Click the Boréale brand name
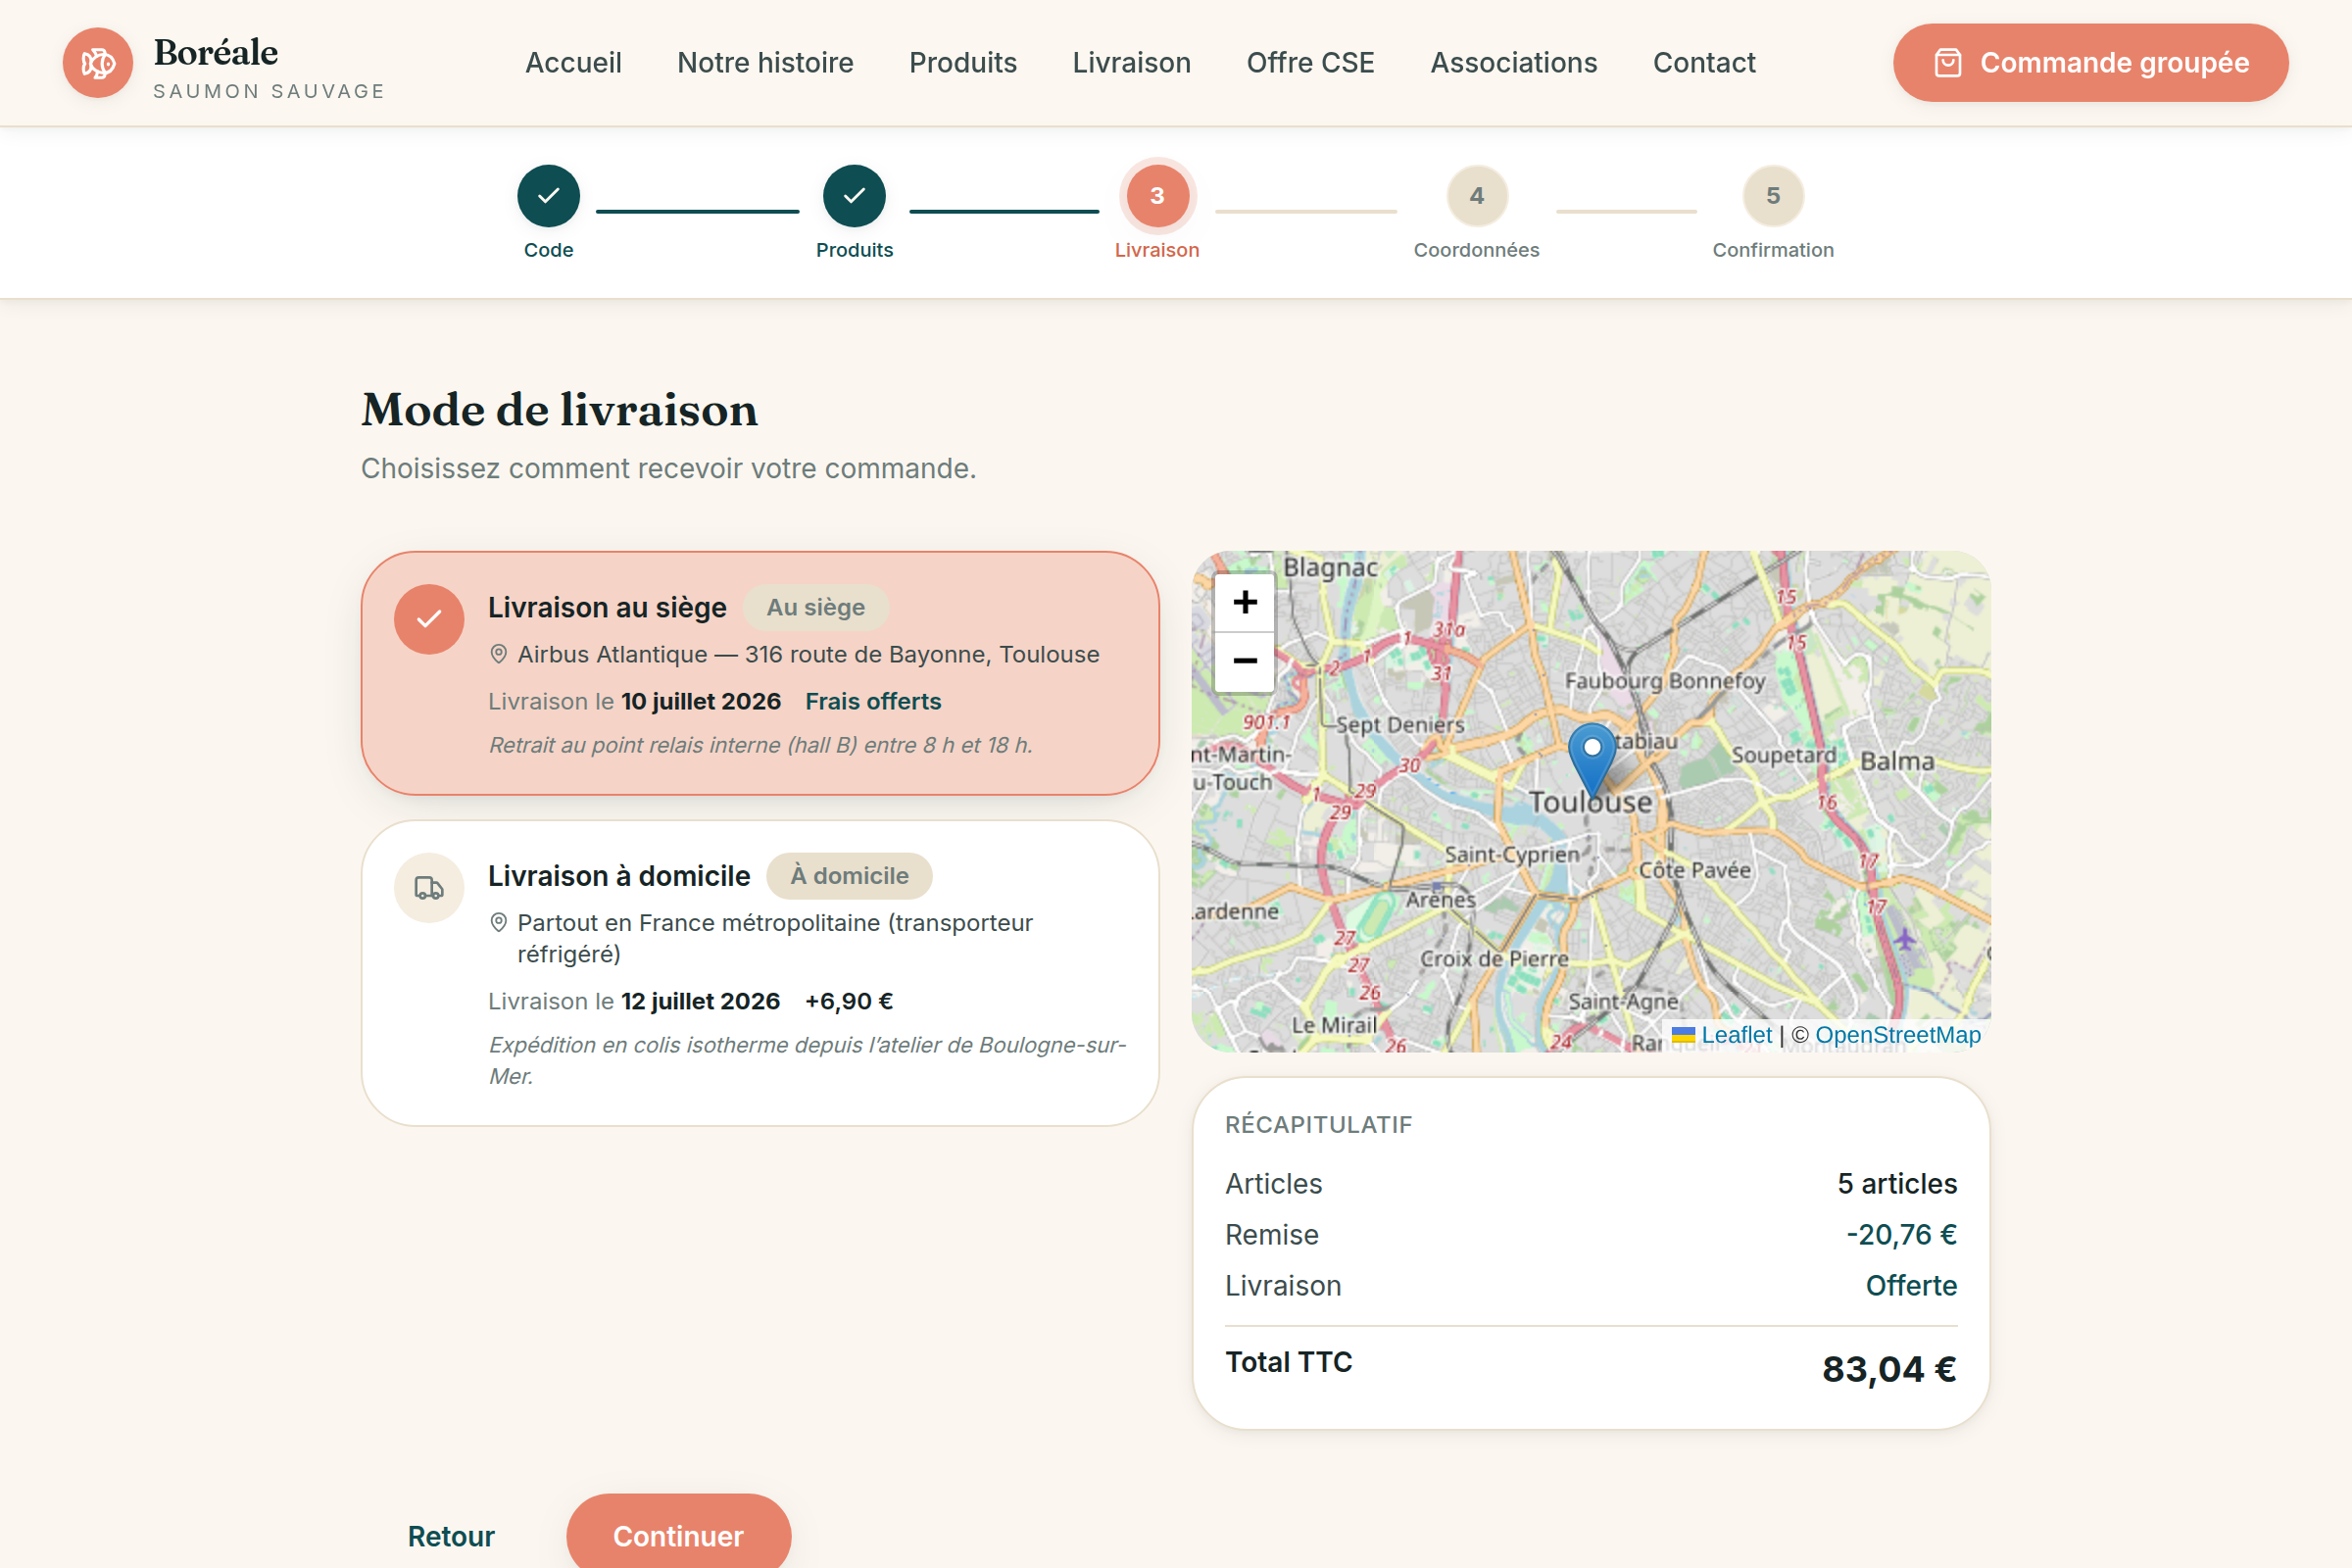Viewport: 2352px width, 1568px height. (216, 52)
